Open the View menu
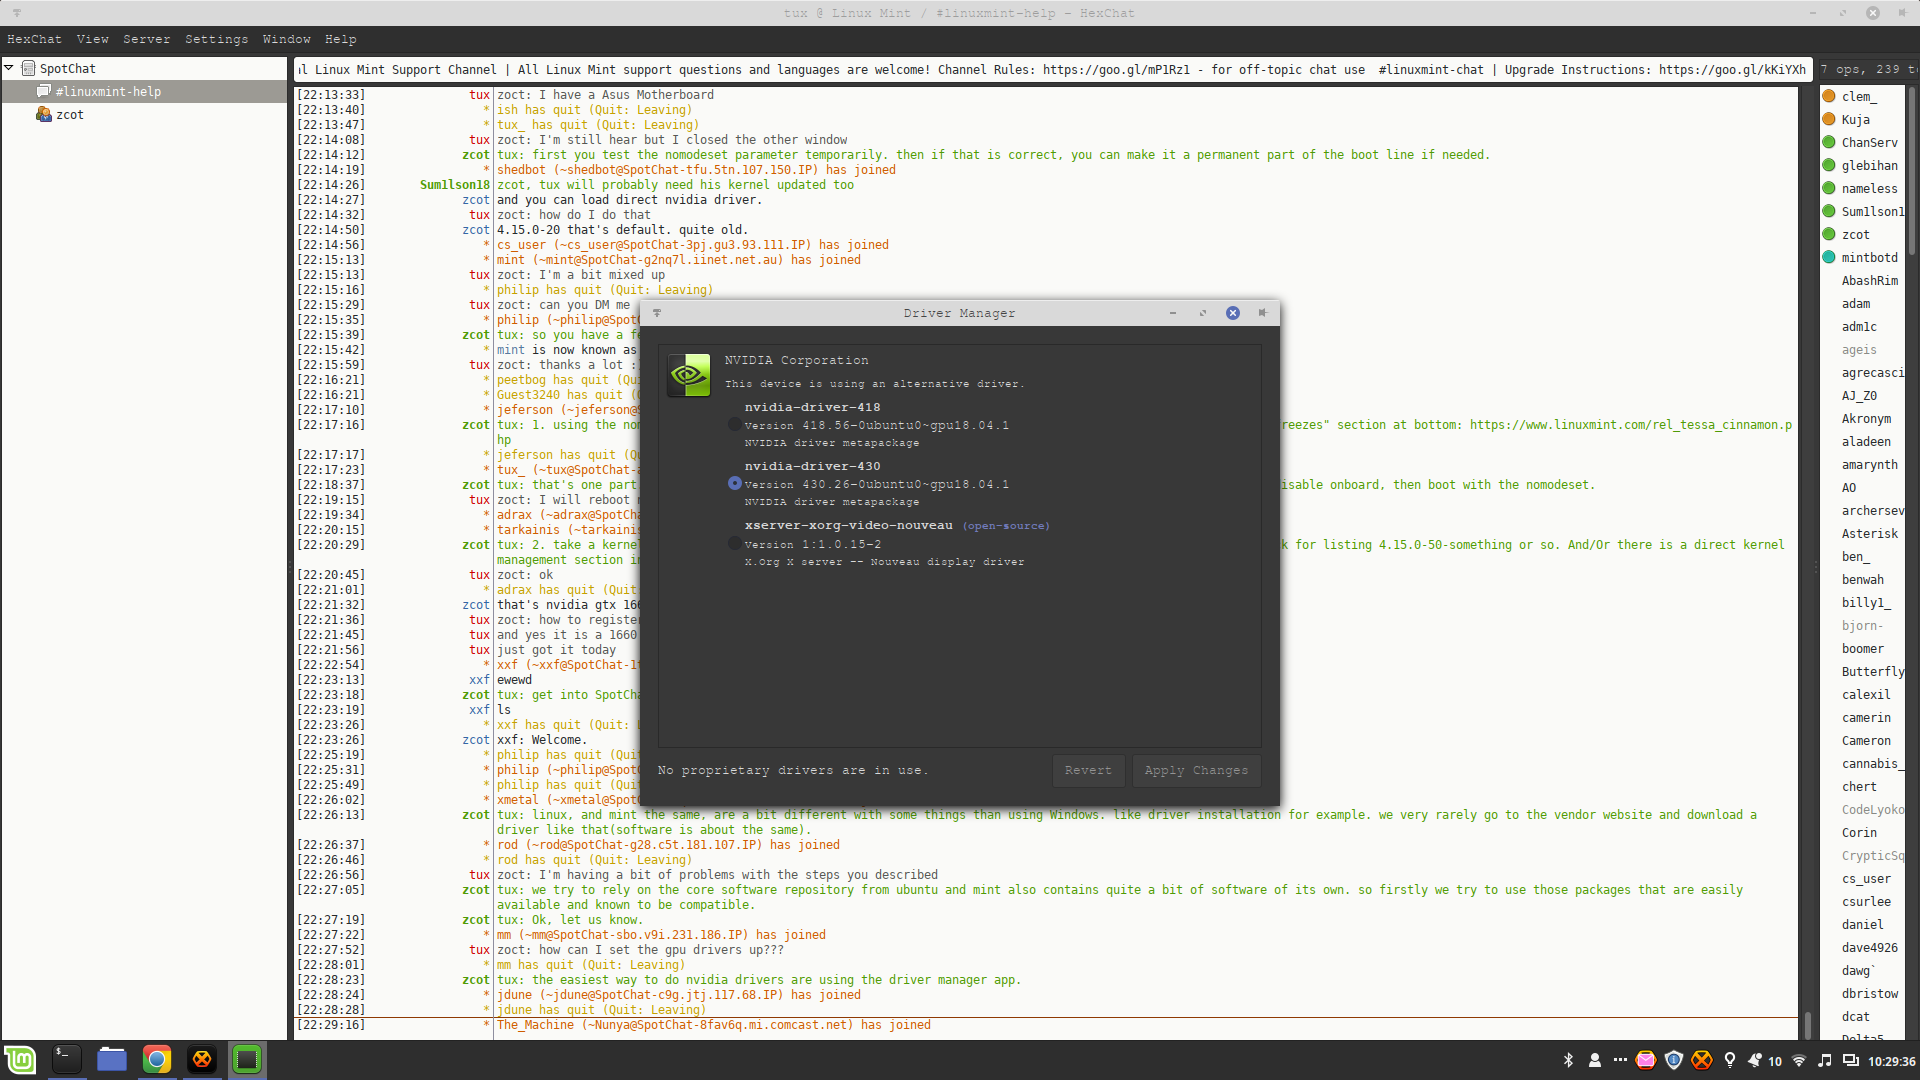 pyautogui.click(x=93, y=39)
